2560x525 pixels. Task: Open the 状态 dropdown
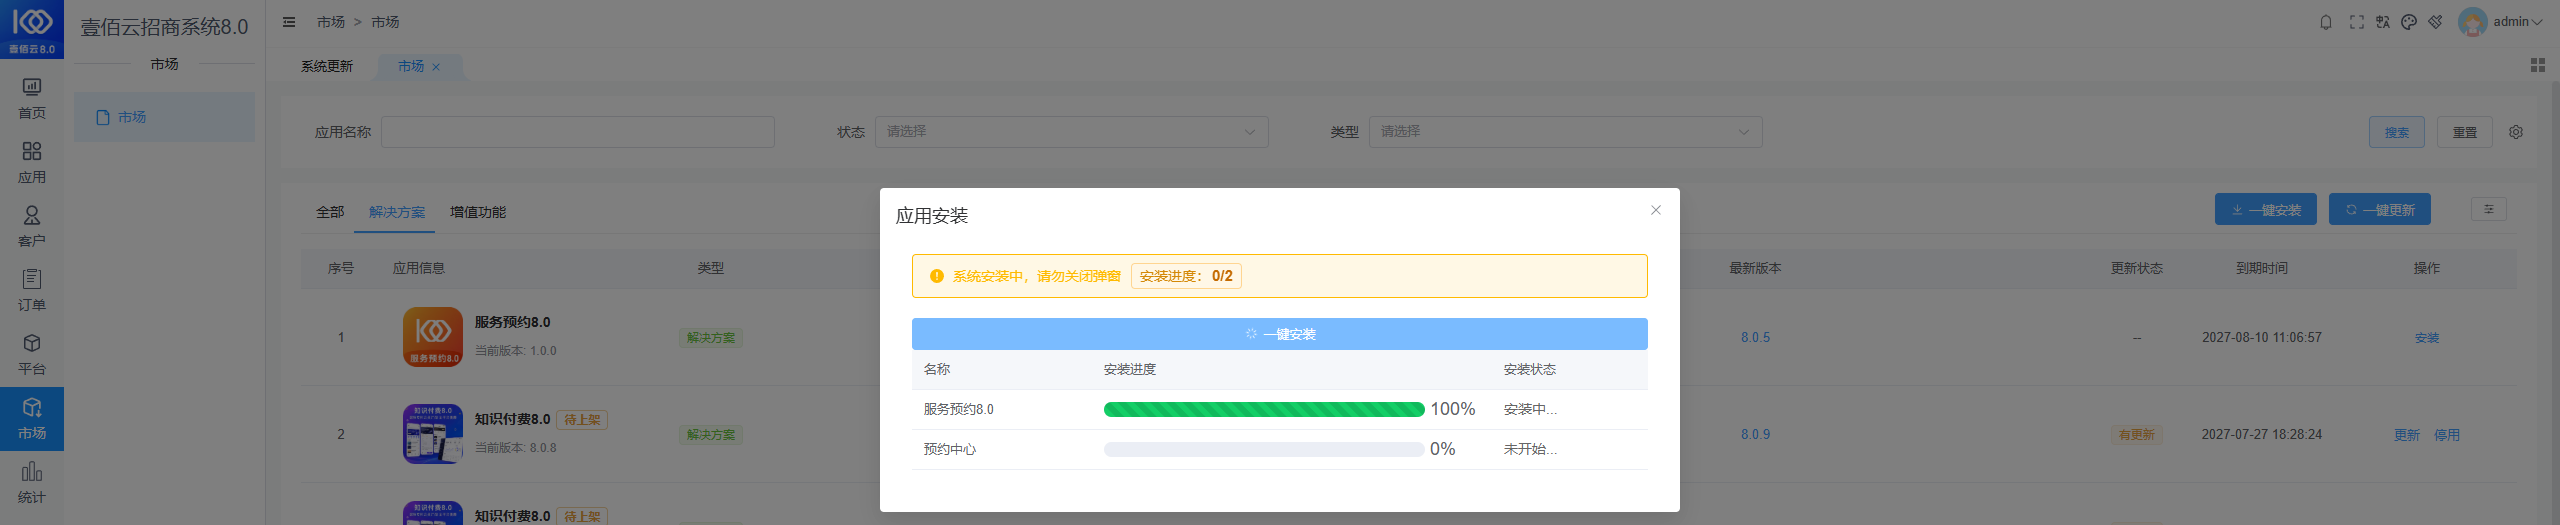(1071, 132)
